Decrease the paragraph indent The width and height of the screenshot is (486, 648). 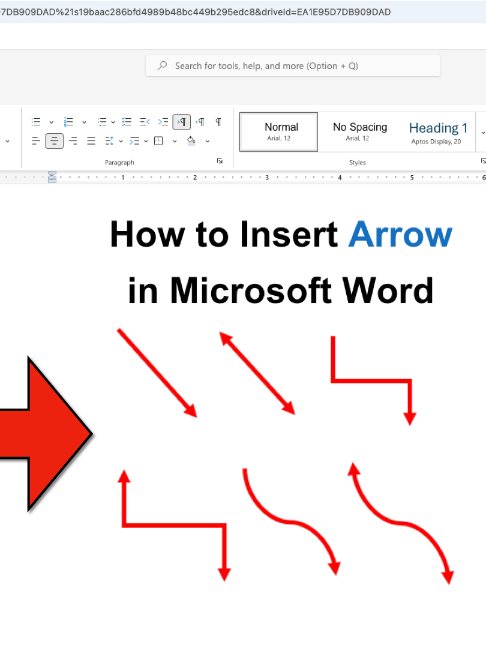(x=144, y=122)
